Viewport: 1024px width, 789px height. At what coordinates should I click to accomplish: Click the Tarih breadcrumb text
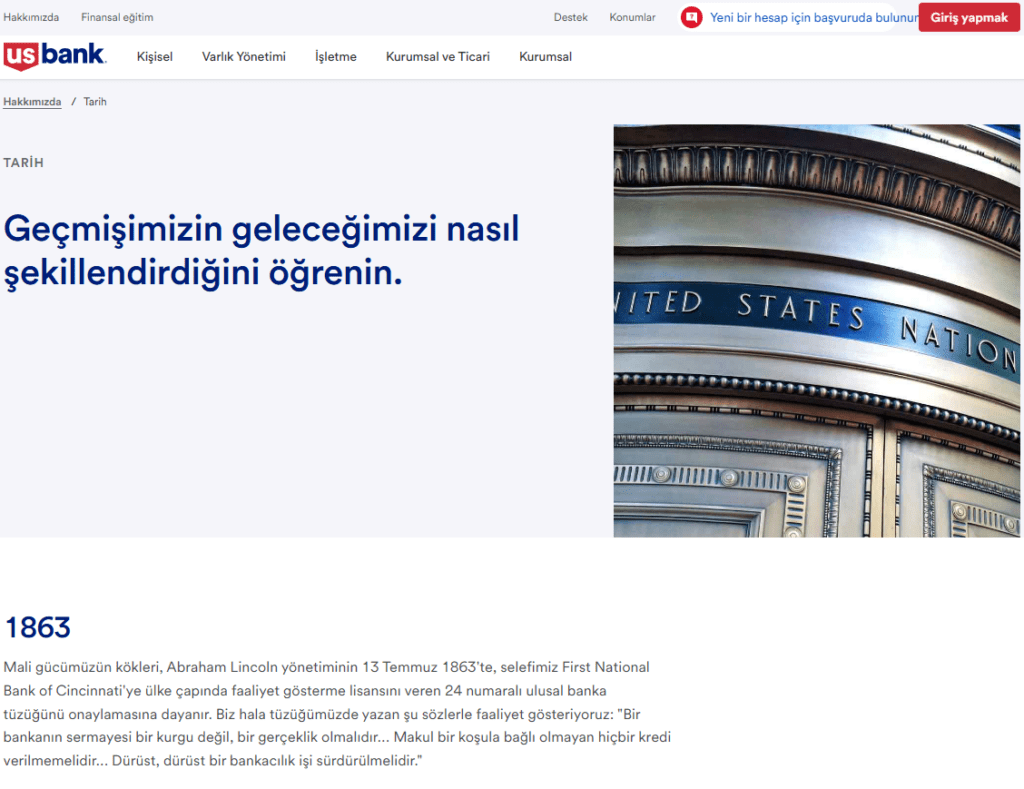tap(95, 102)
